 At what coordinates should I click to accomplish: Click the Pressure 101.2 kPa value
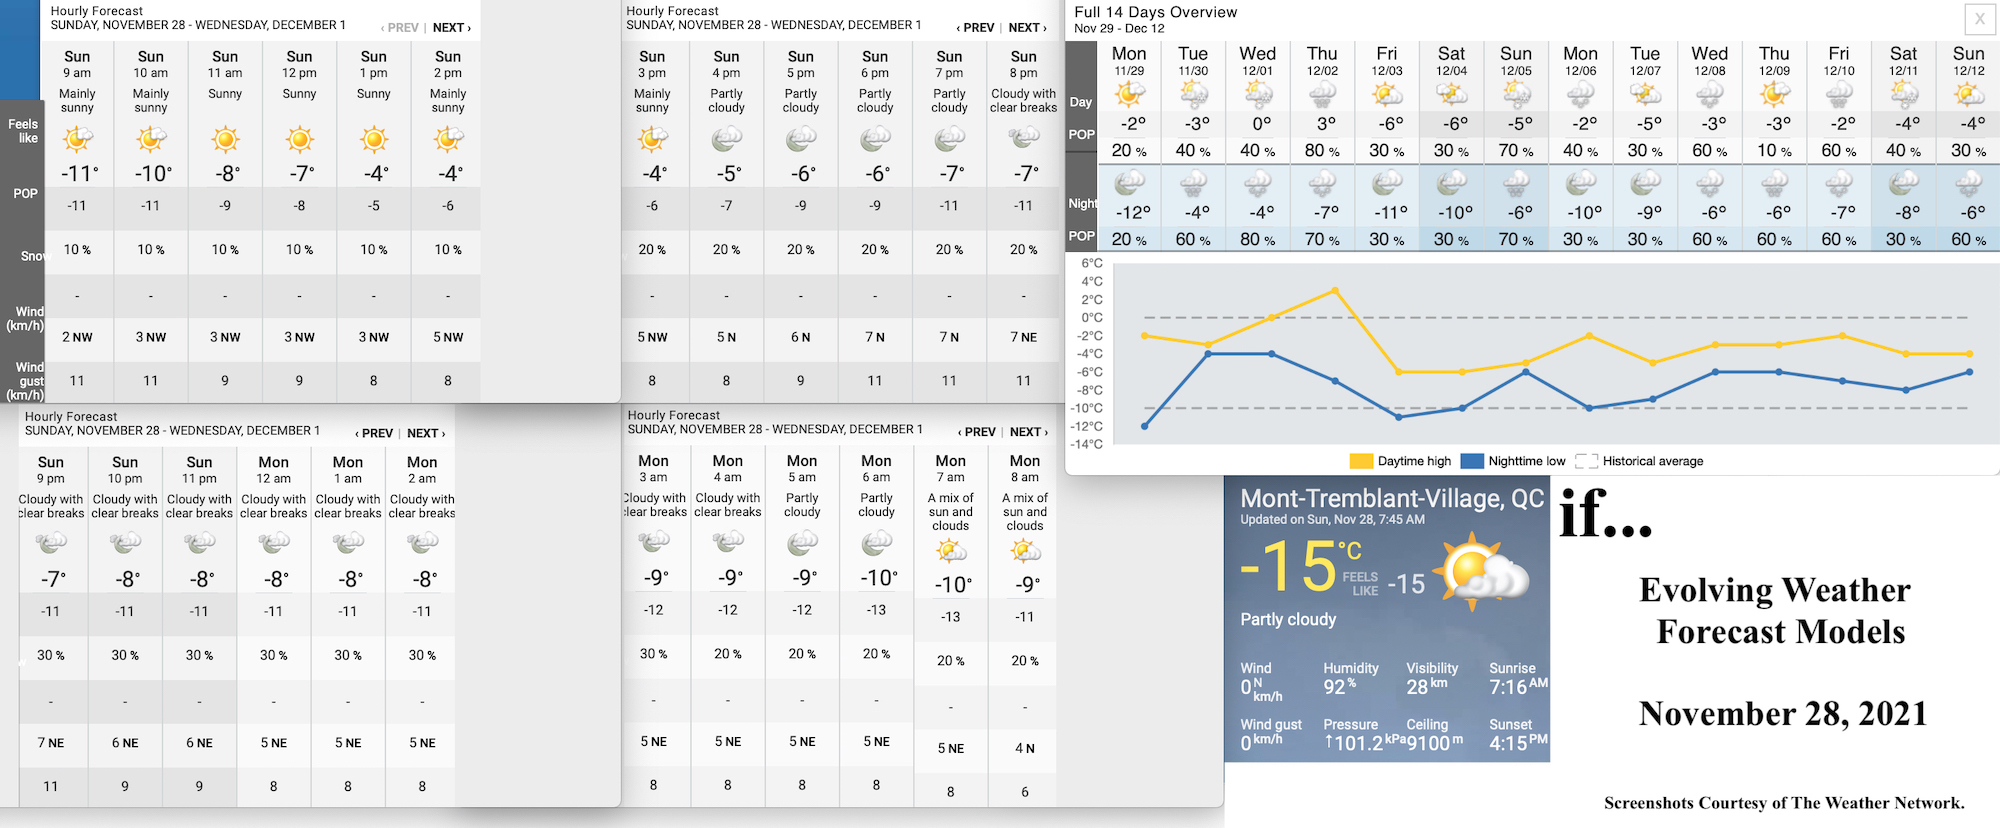tap(1364, 743)
